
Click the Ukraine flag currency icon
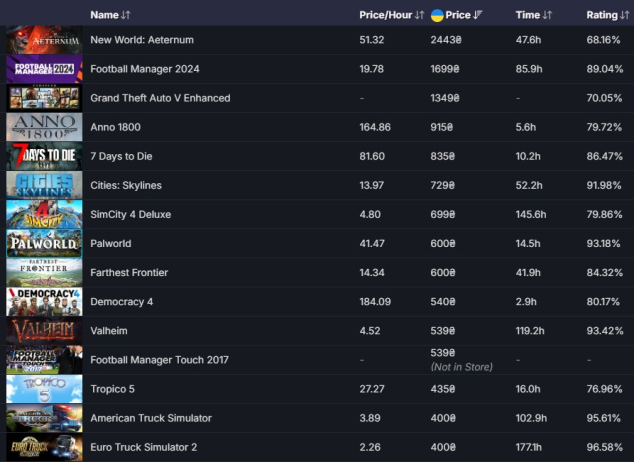click(x=437, y=15)
